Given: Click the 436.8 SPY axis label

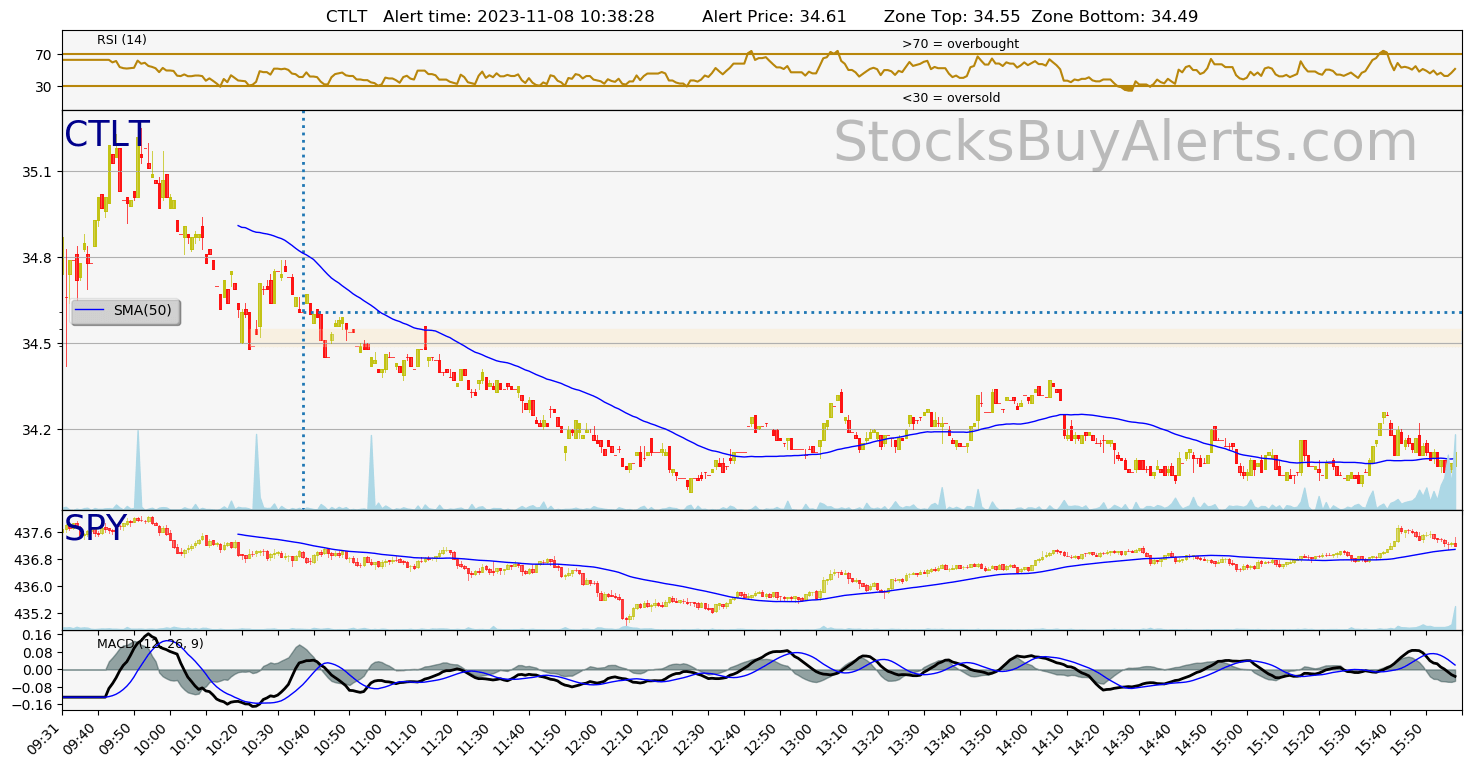Looking at the screenshot, I should tap(31, 560).
